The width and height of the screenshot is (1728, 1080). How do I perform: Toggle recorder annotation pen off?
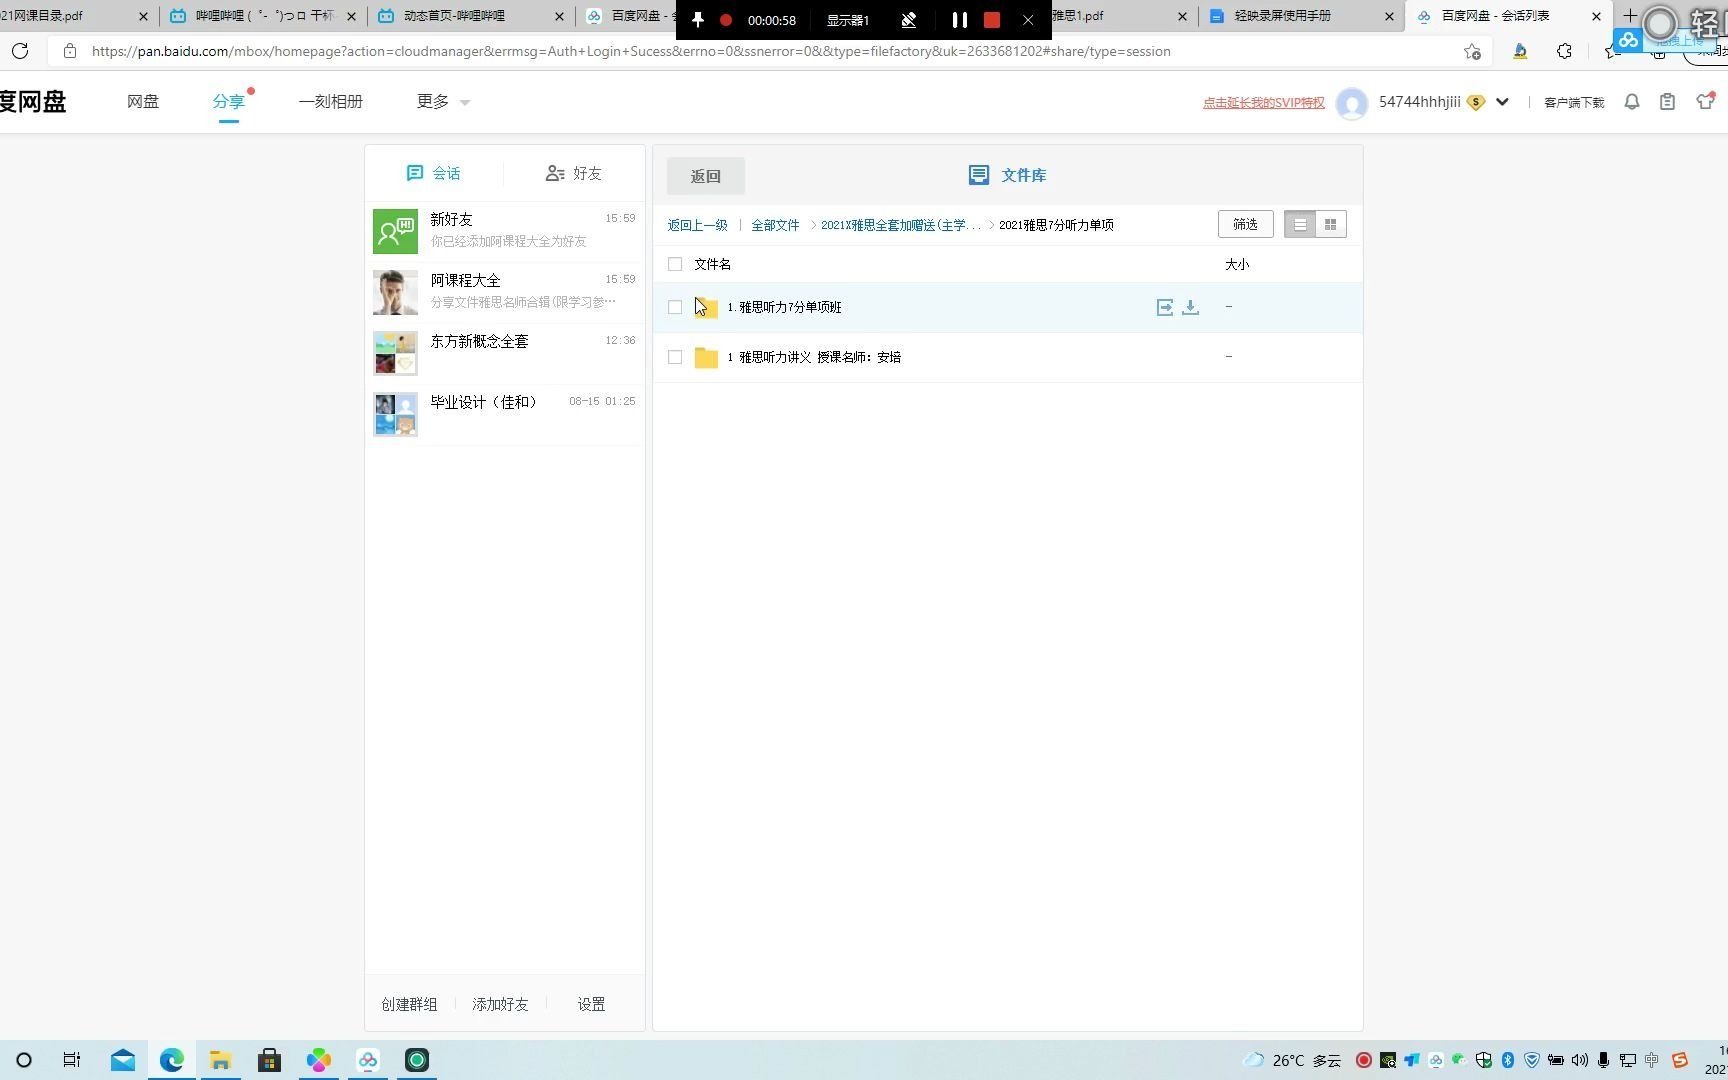point(909,20)
